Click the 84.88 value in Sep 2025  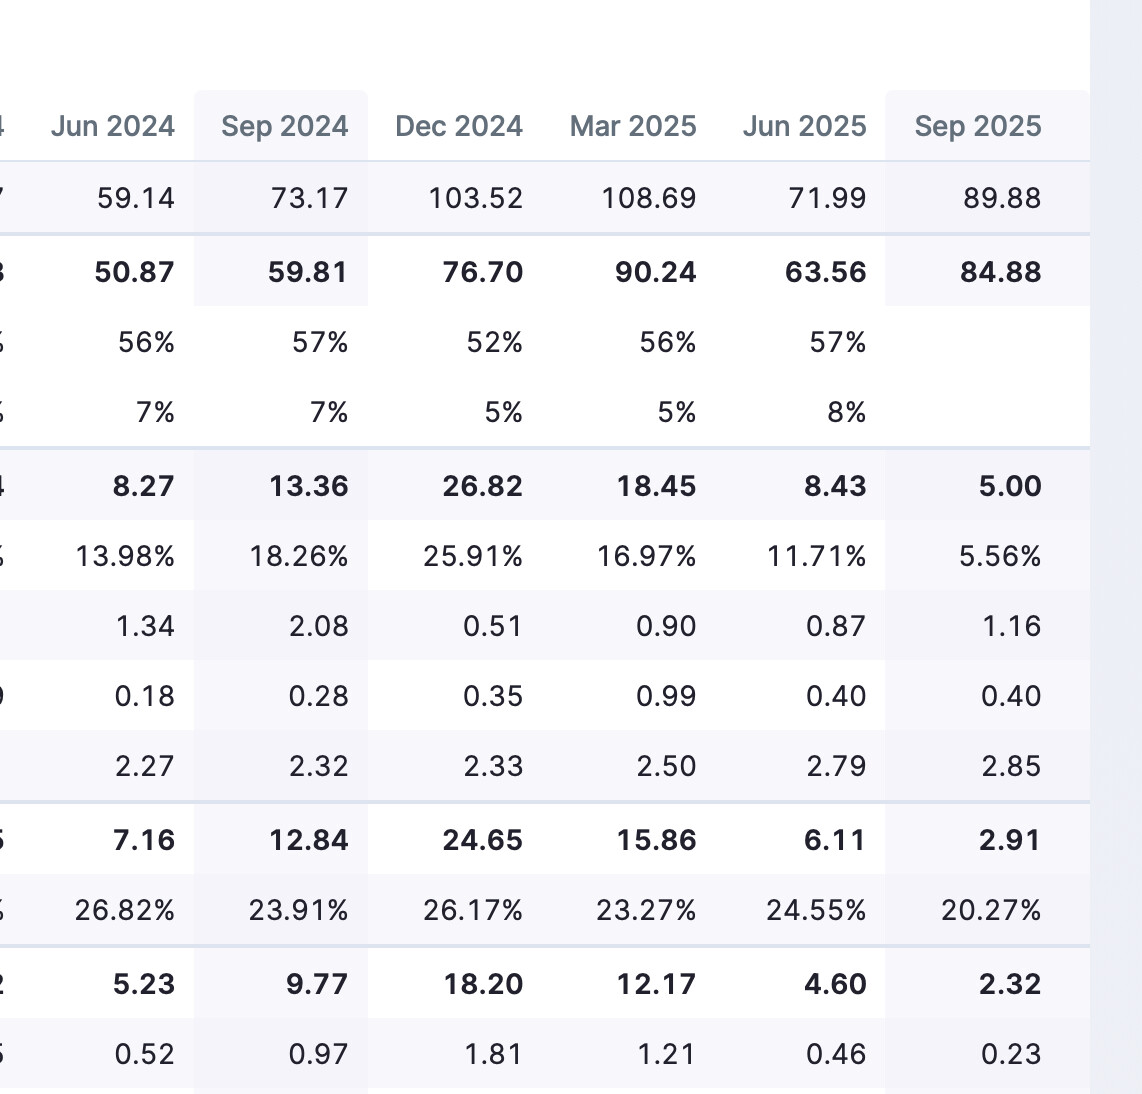tap(1001, 272)
